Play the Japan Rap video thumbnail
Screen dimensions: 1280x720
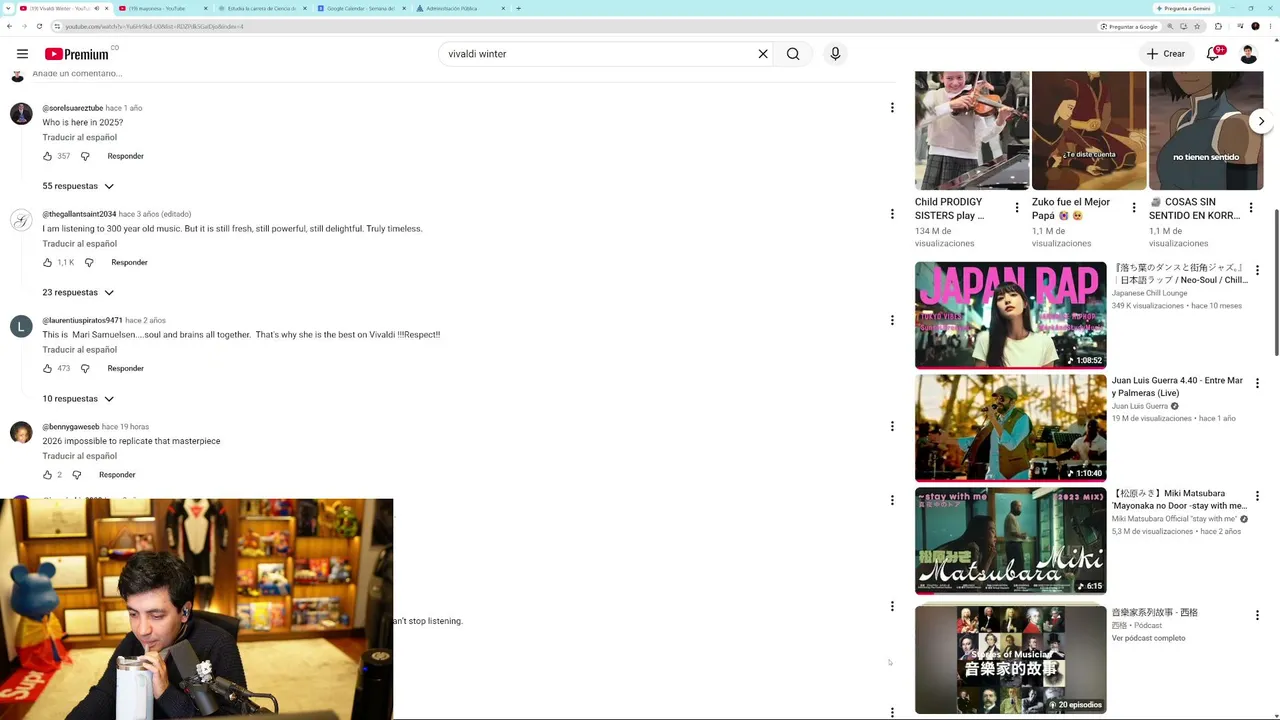click(1010, 315)
